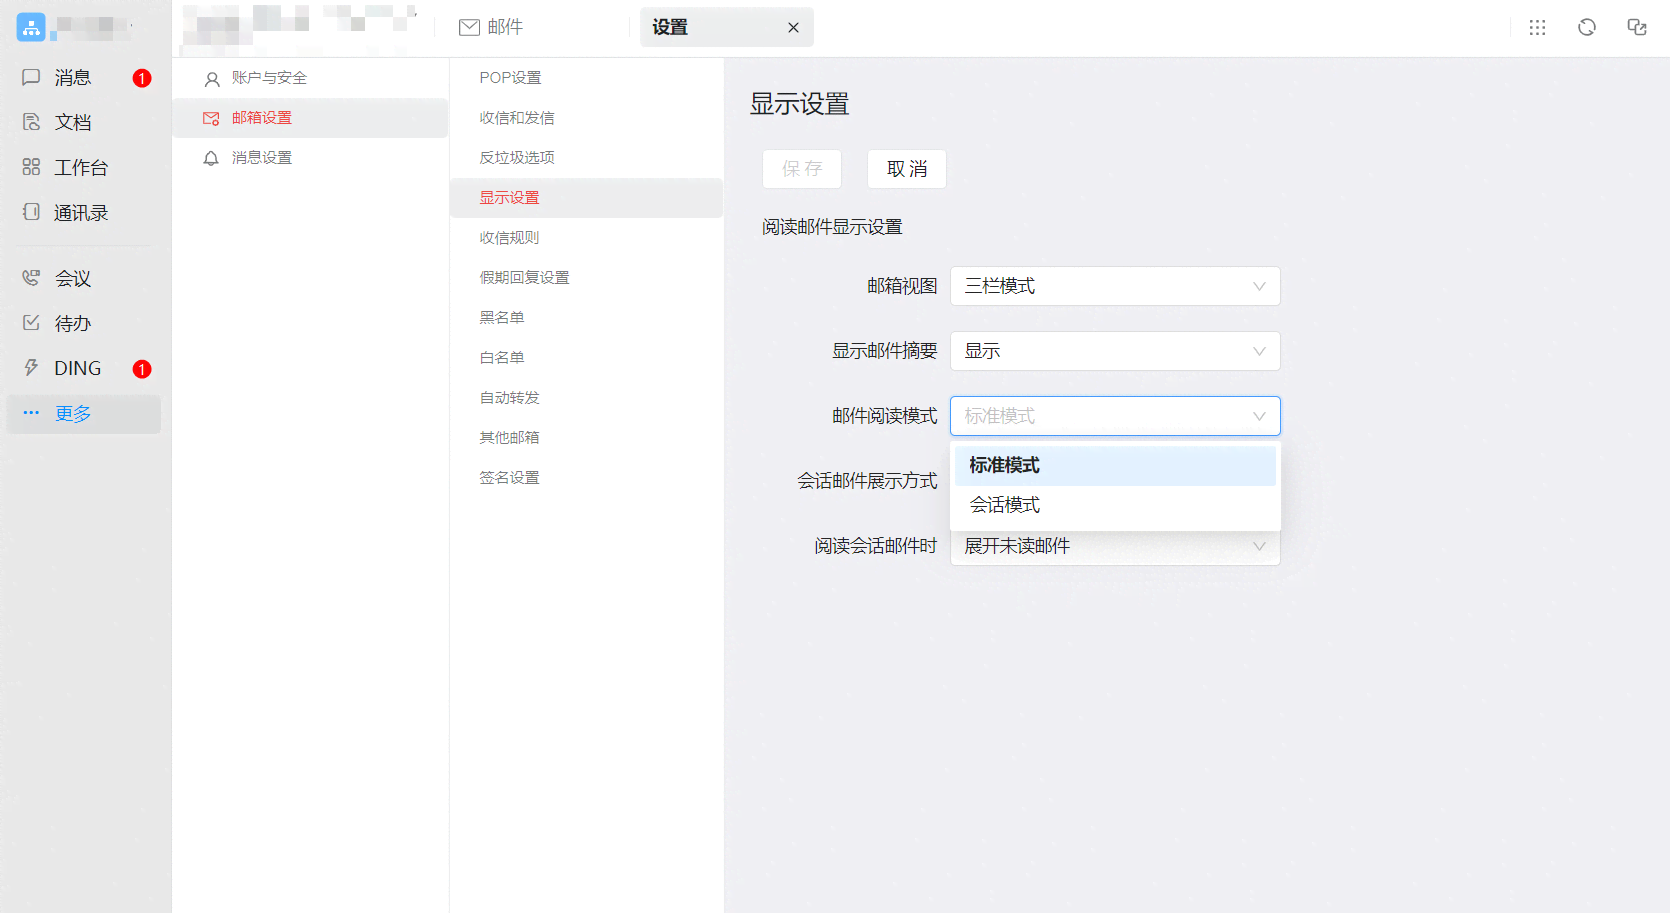Click the DING red notification badge

click(142, 369)
